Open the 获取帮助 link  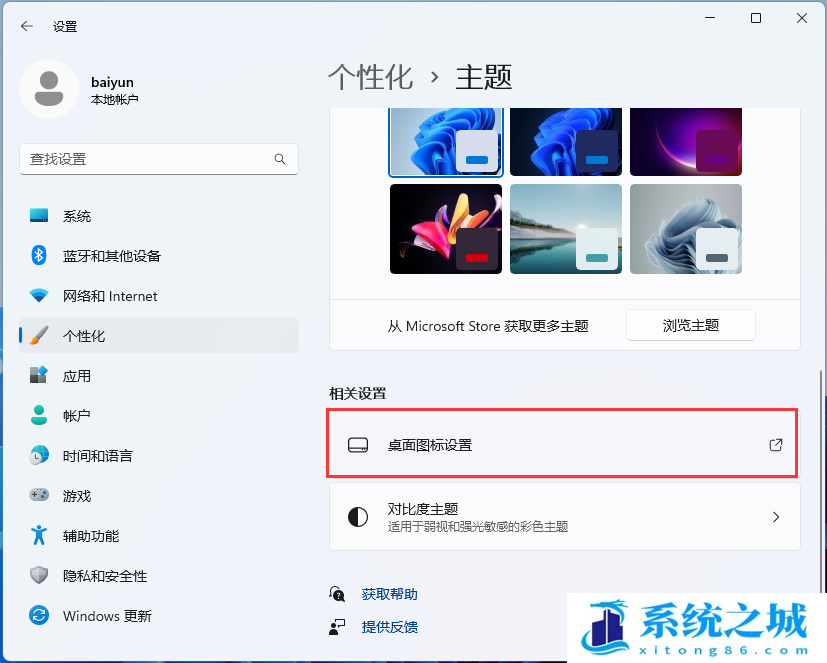click(x=389, y=594)
